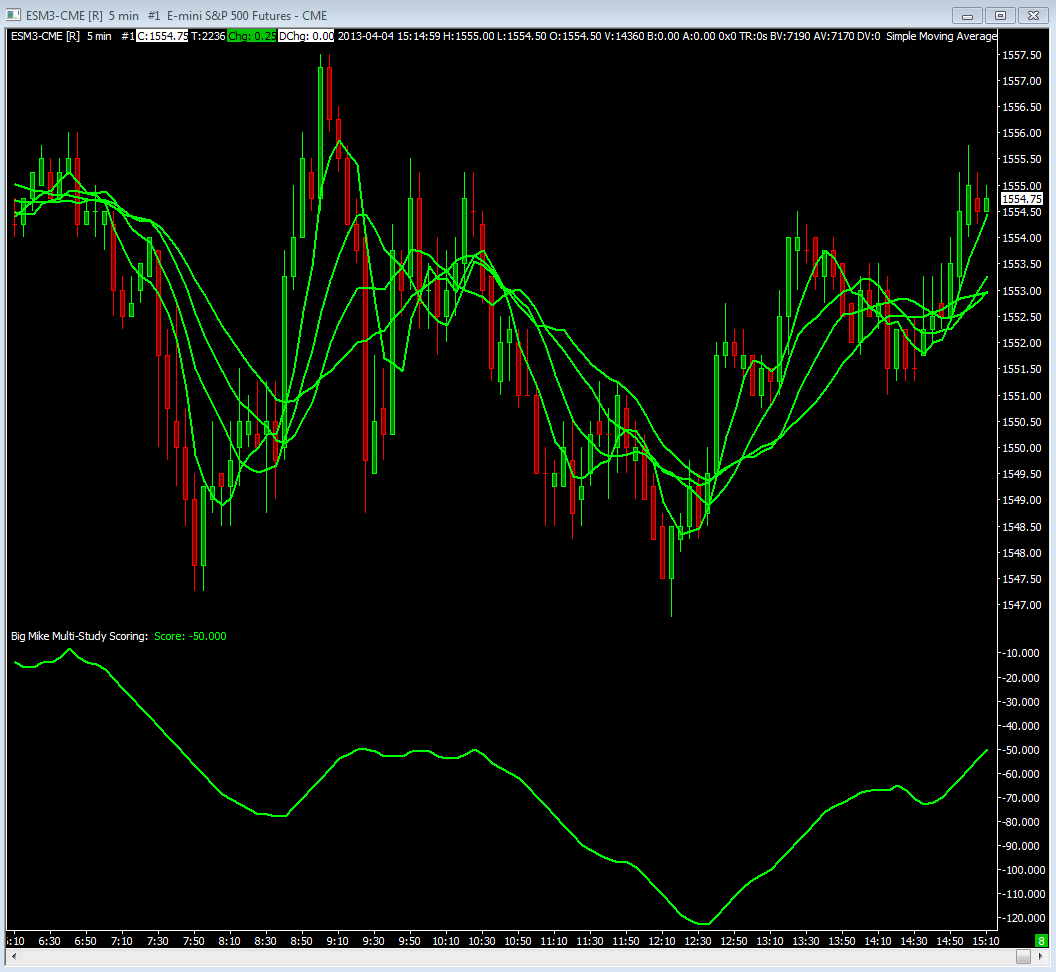Click the 13:50 time axis label

[x=842, y=941]
